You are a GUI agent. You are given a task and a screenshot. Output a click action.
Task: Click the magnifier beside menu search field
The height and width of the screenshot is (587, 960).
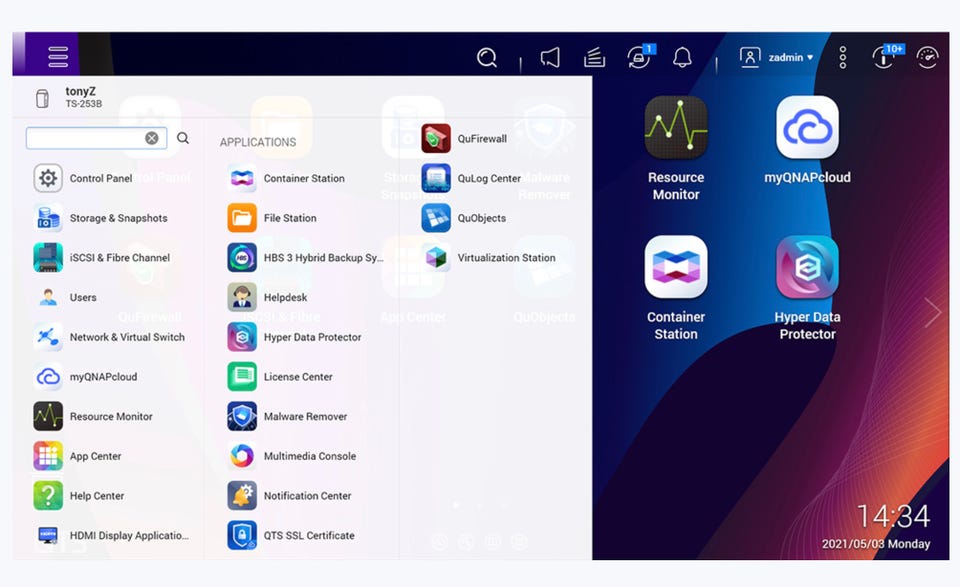(x=183, y=138)
